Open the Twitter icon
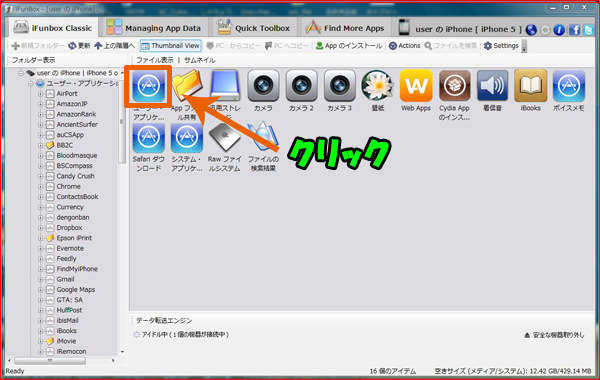This screenshot has height=380, width=600. pos(589,29)
